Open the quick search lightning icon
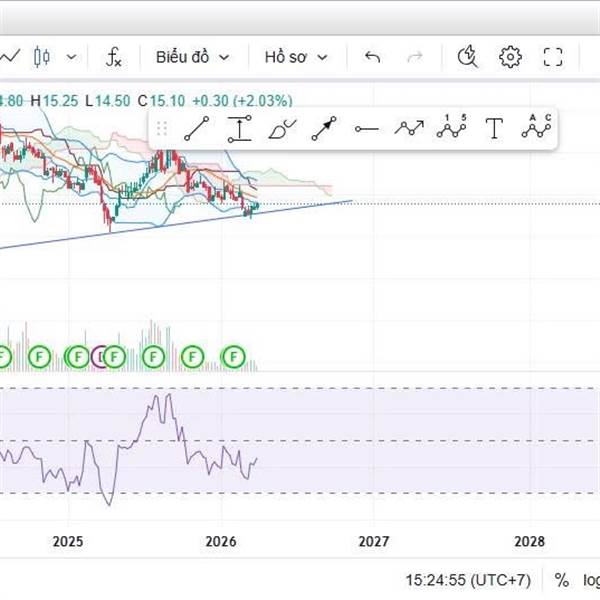 (x=468, y=57)
